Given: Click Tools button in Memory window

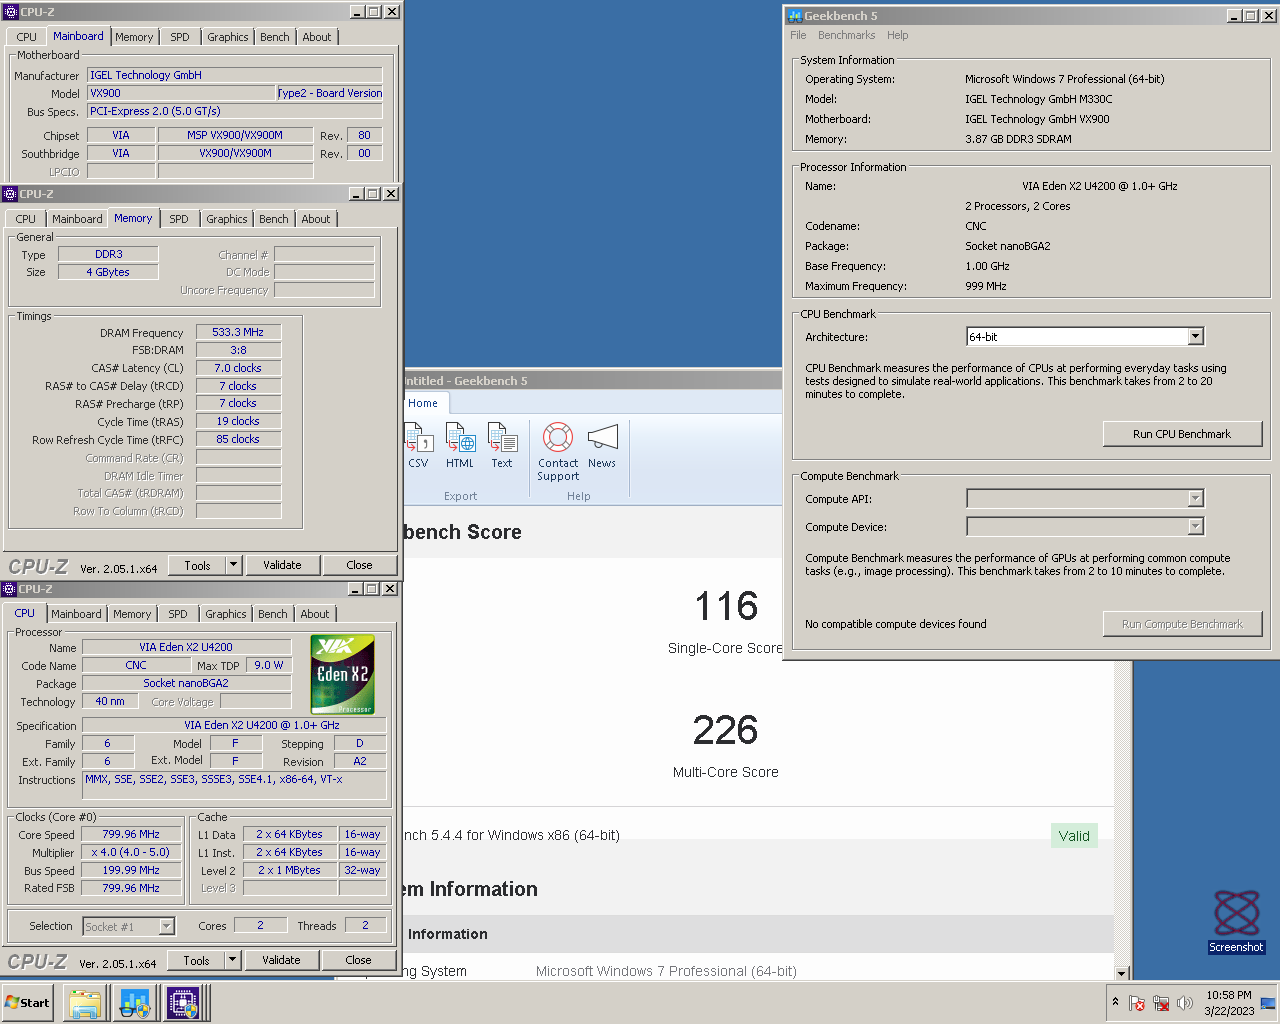Looking at the screenshot, I should tap(198, 565).
